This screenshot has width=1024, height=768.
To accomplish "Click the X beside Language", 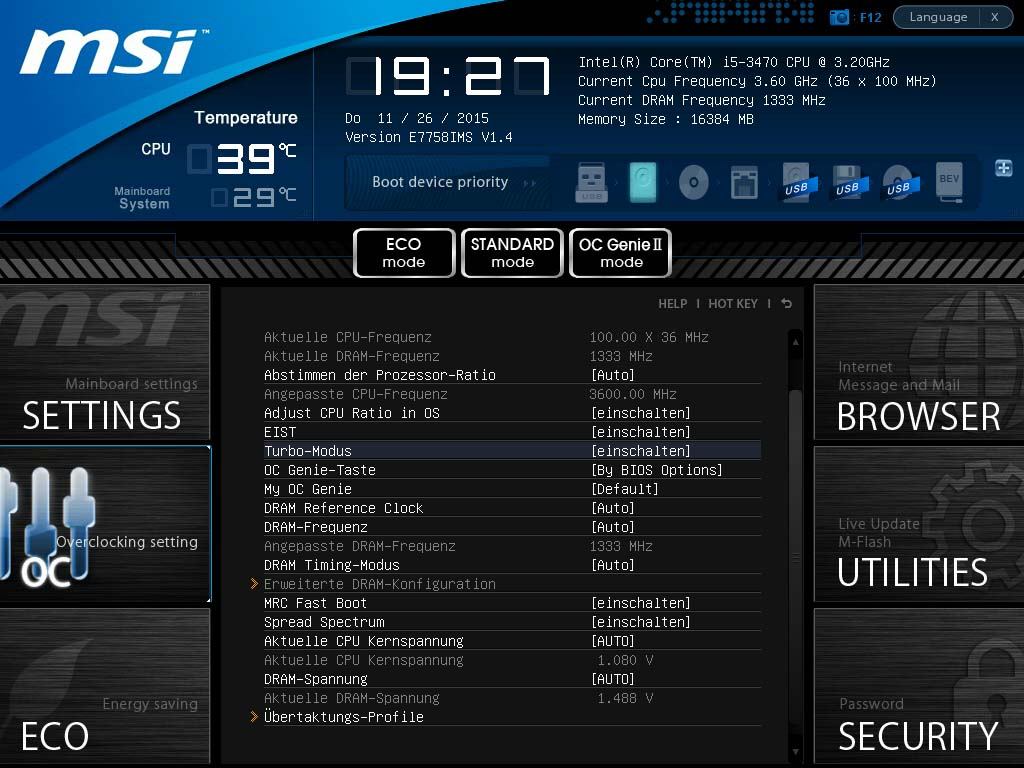I will (995, 17).
